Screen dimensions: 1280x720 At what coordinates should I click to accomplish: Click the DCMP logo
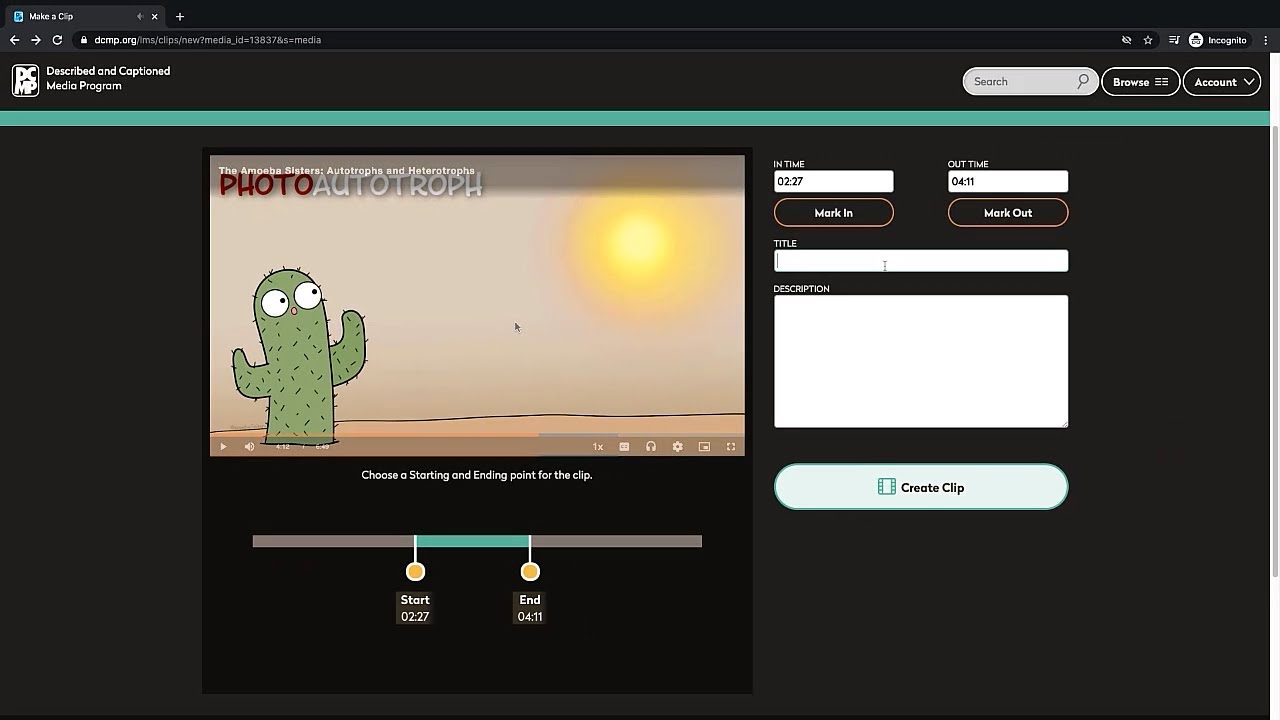25,80
